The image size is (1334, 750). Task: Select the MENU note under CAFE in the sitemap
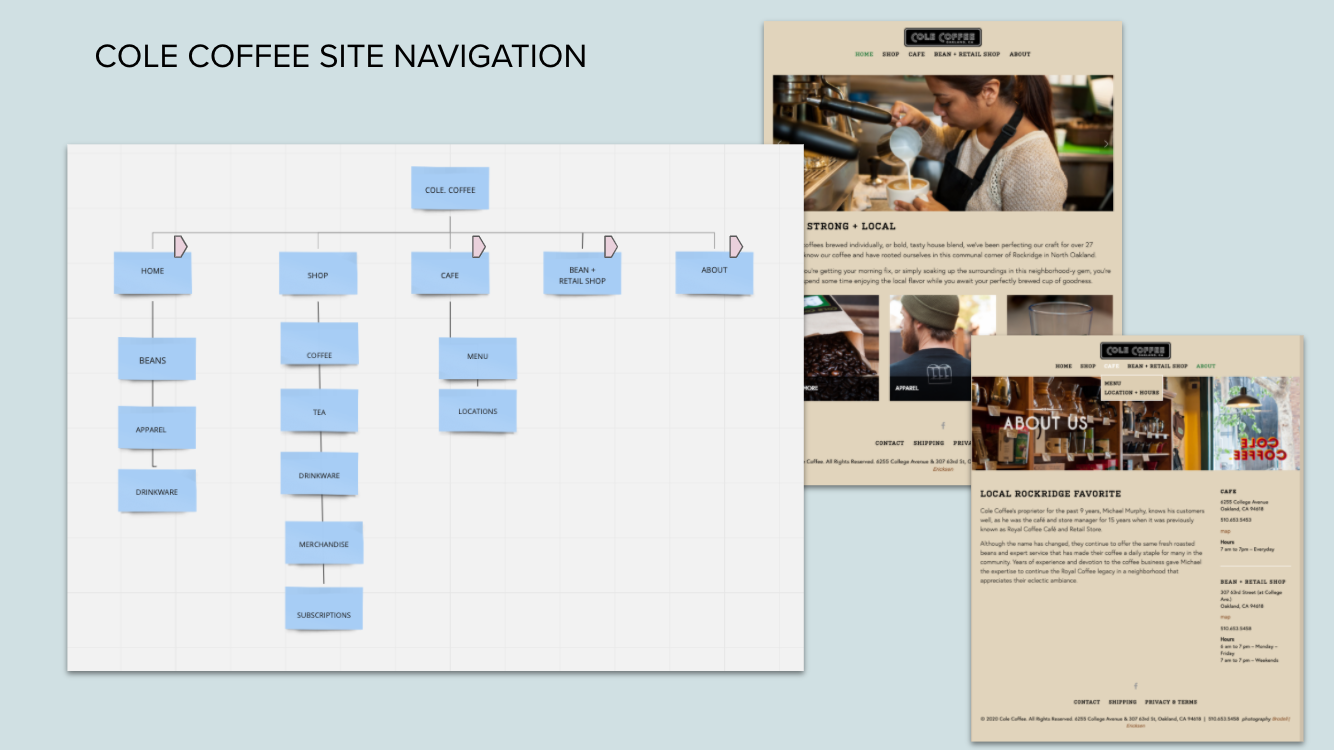(x=478, y=358)
